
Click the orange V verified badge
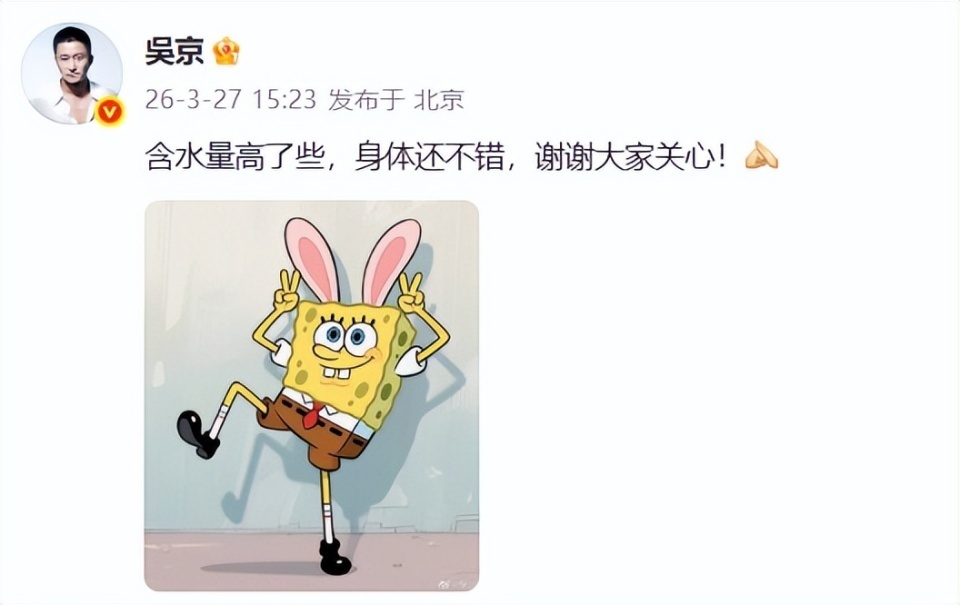pos(110,111)
